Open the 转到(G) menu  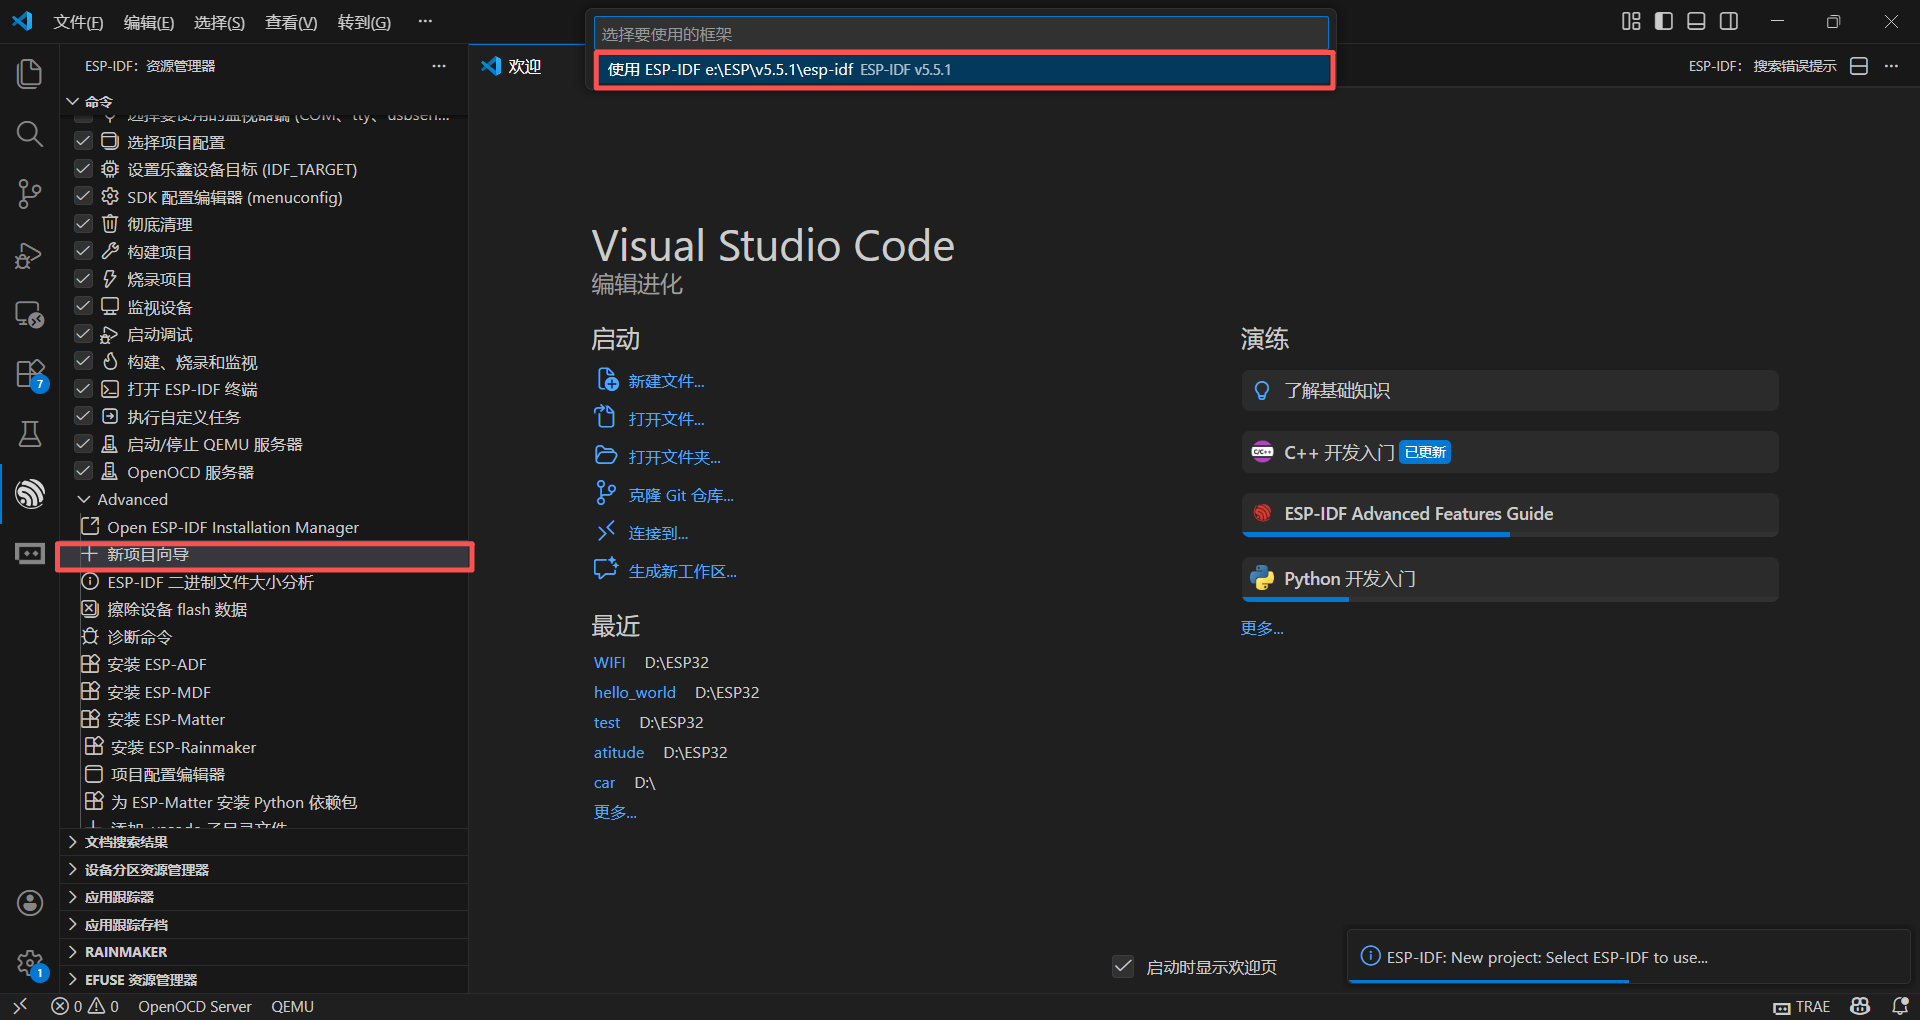point(364,22)
